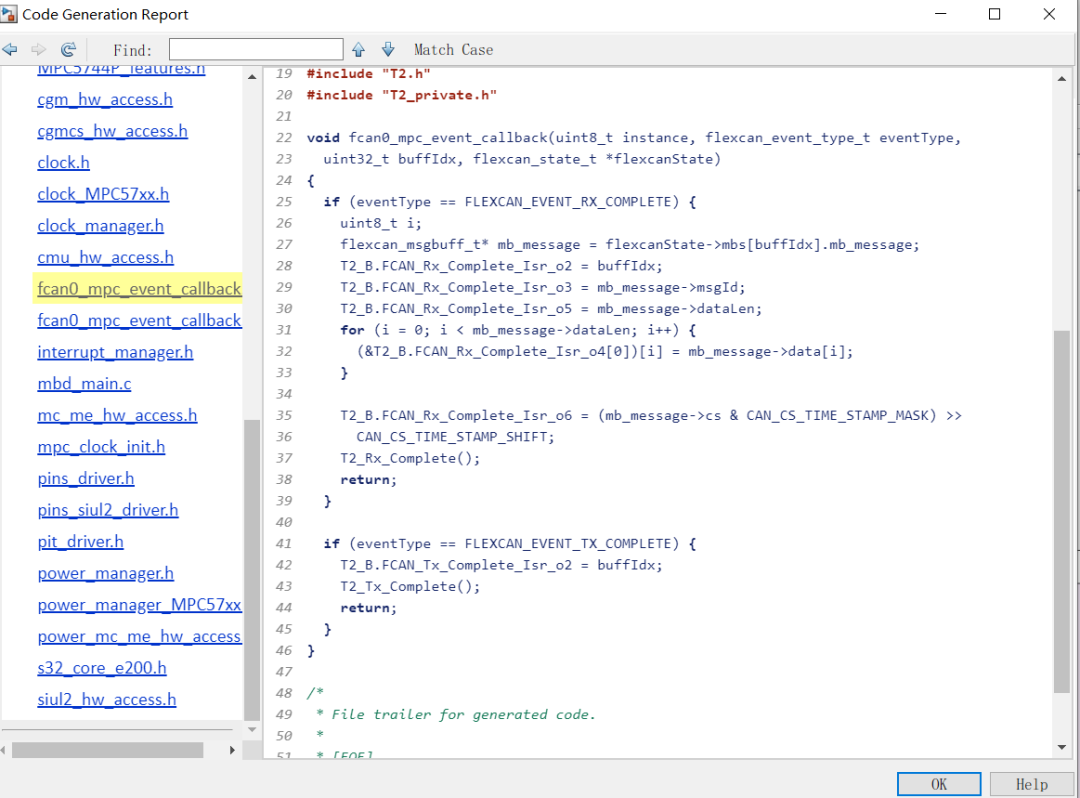Open the mpc_clock_init.h file link

(x=101, y=447)
